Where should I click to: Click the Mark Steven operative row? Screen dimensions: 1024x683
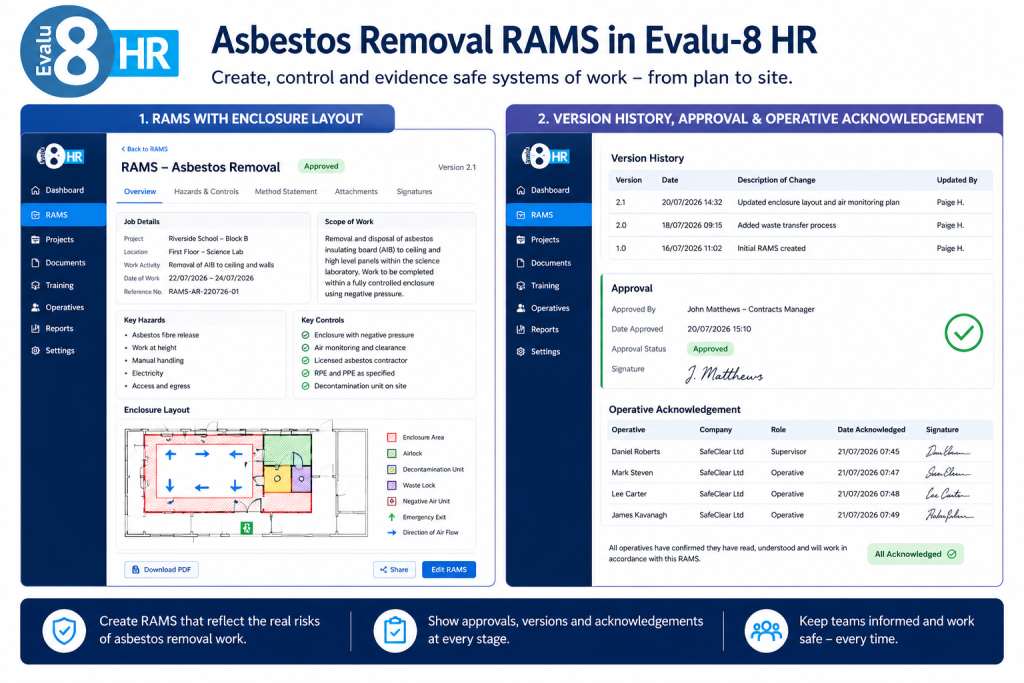tap(801, 473)
